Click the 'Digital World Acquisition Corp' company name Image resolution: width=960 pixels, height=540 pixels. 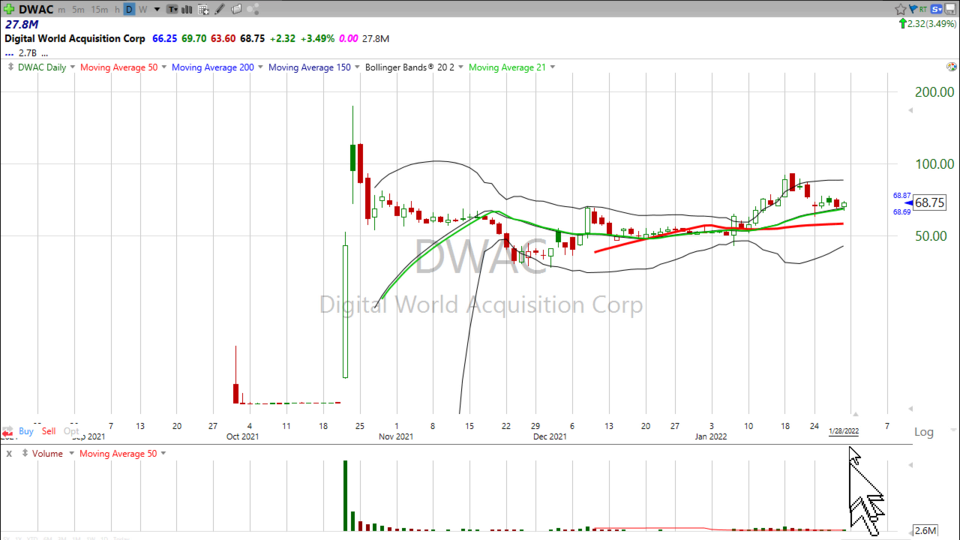(75, 39)
